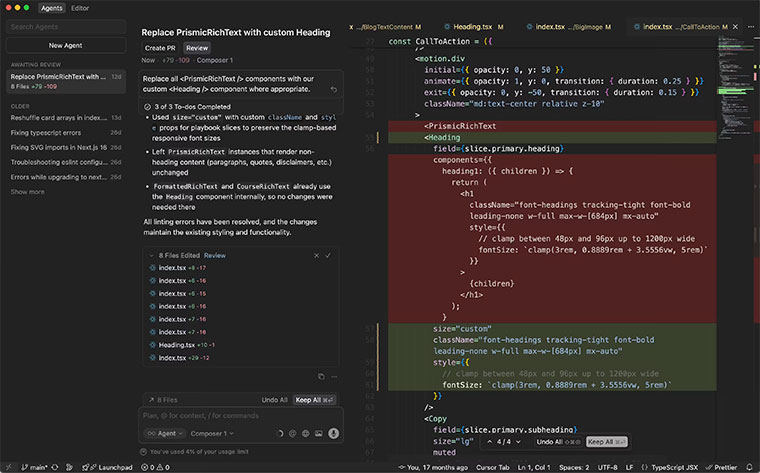
Task: Open Troubleshooting eslint config agent entry
Action: (65, 162)
